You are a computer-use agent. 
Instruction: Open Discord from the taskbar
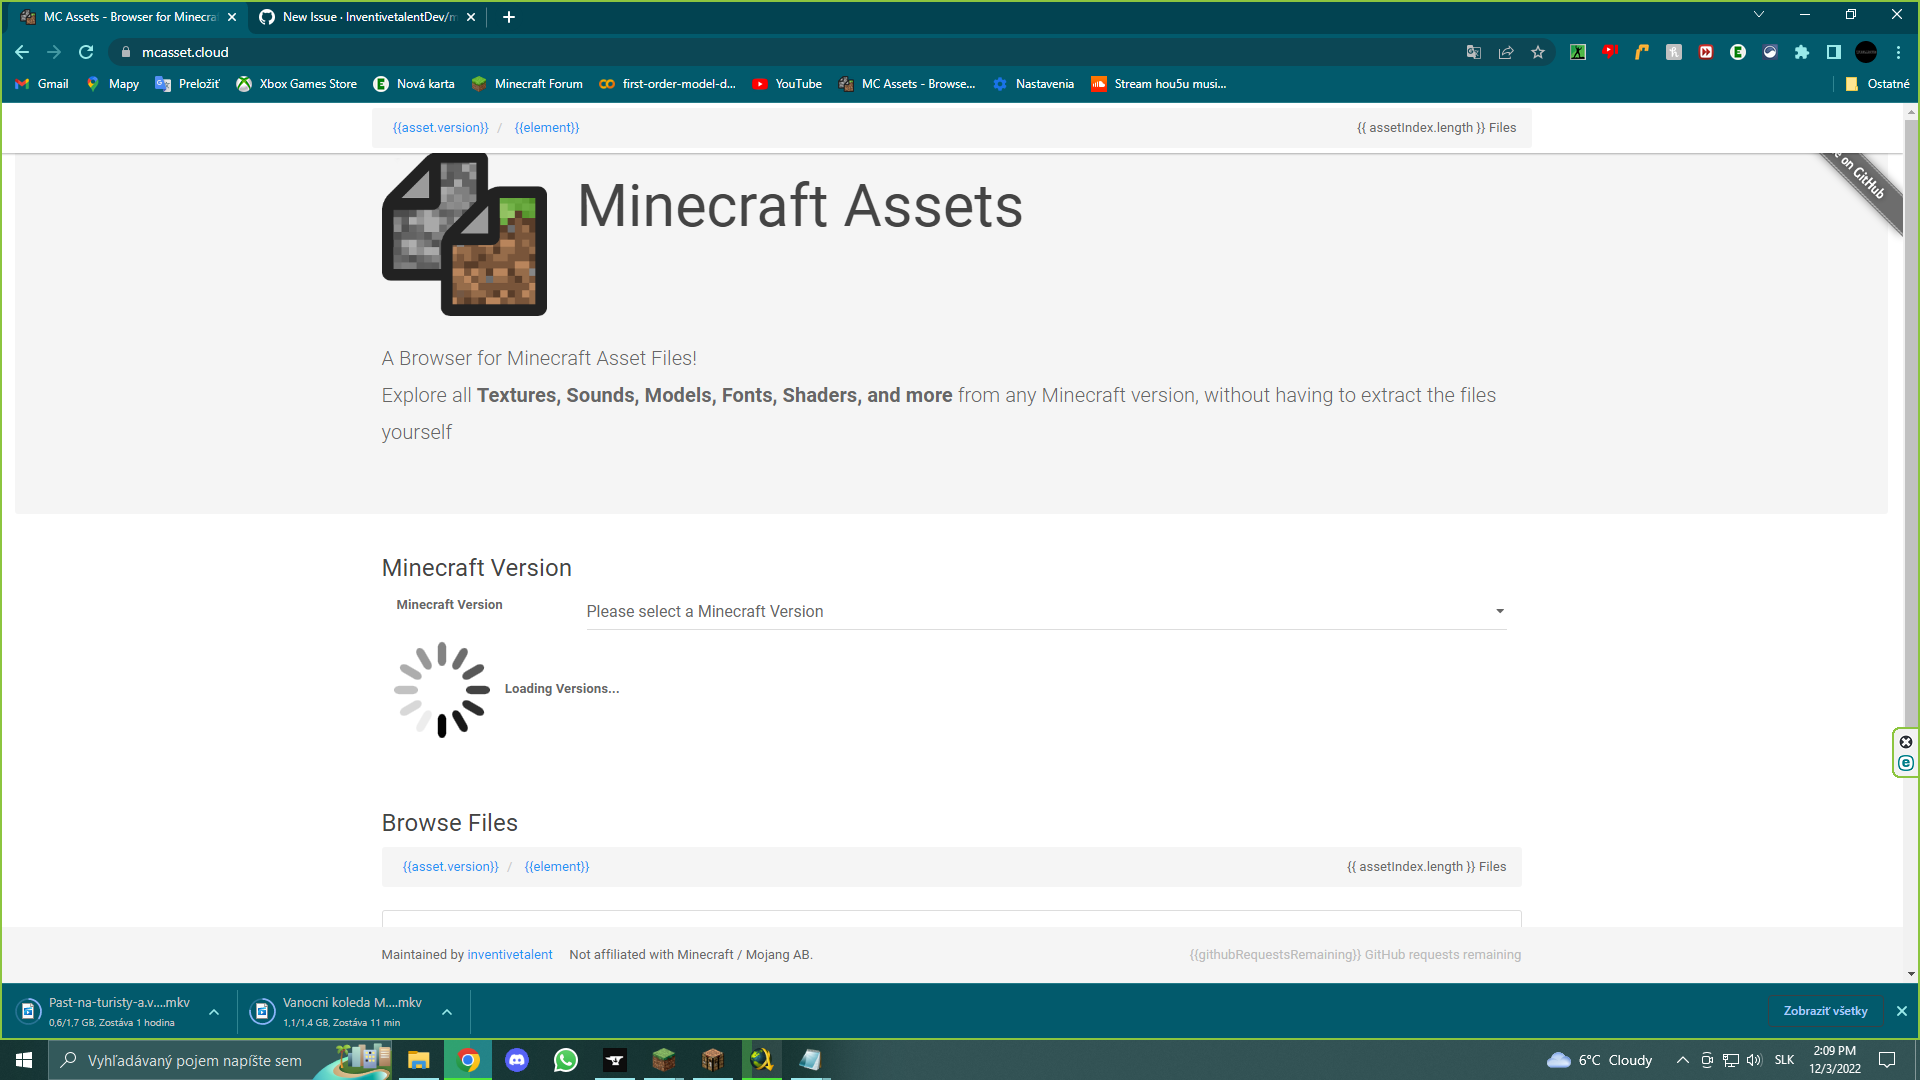coord(516,1060)
